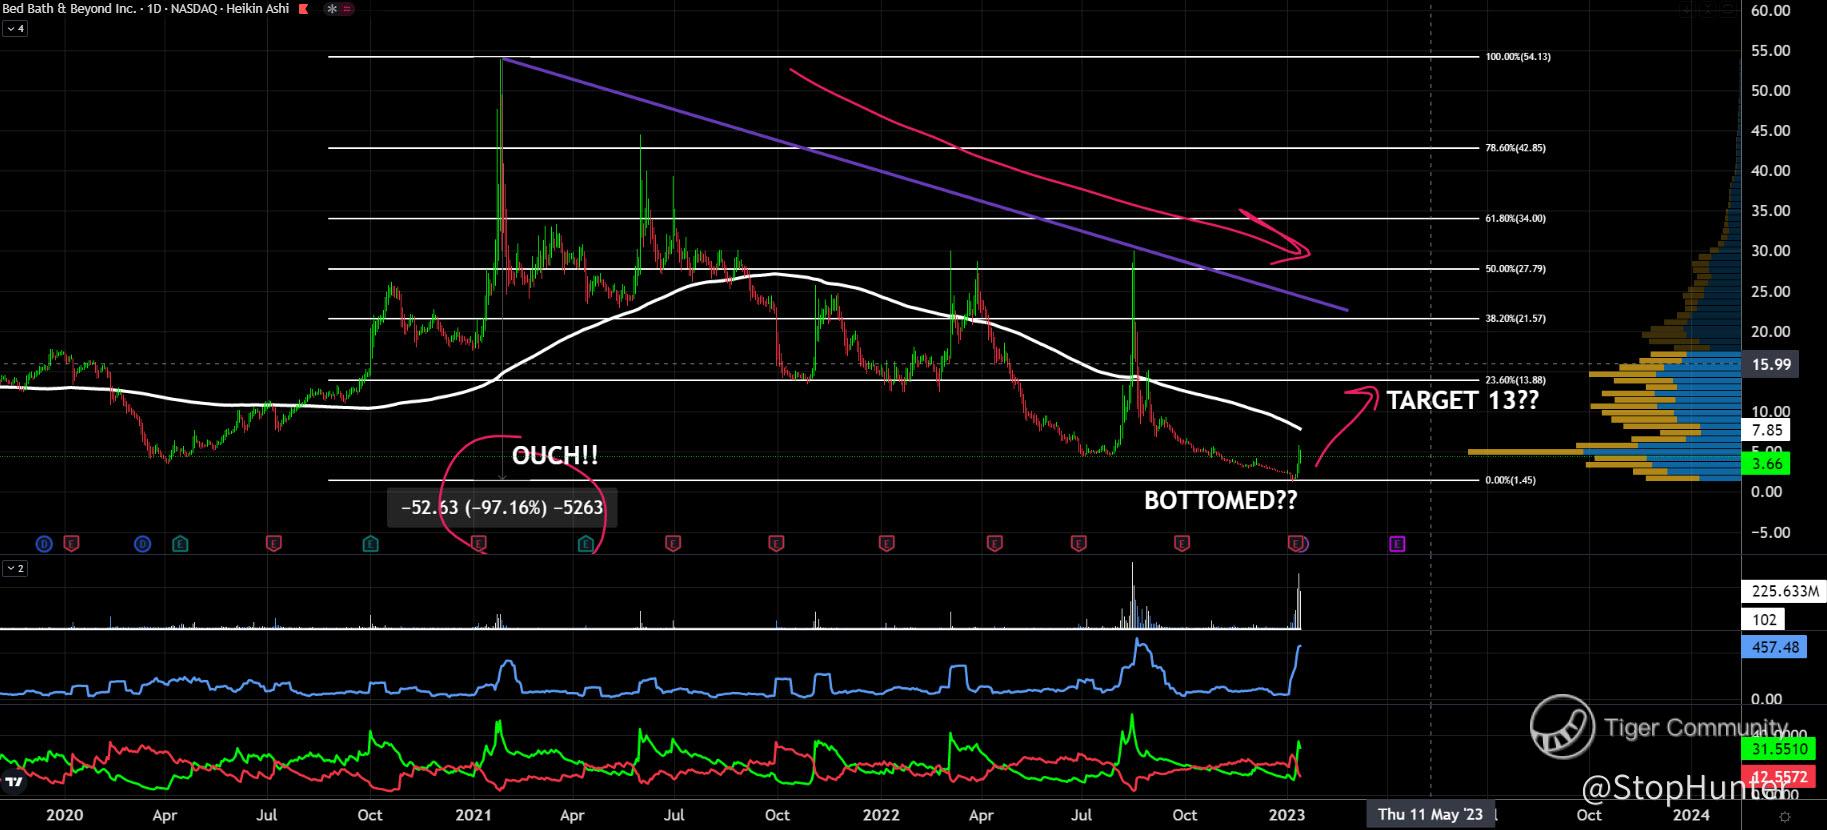
Task: Click the green 3.66 last price label
Action: click(1767, 463)
